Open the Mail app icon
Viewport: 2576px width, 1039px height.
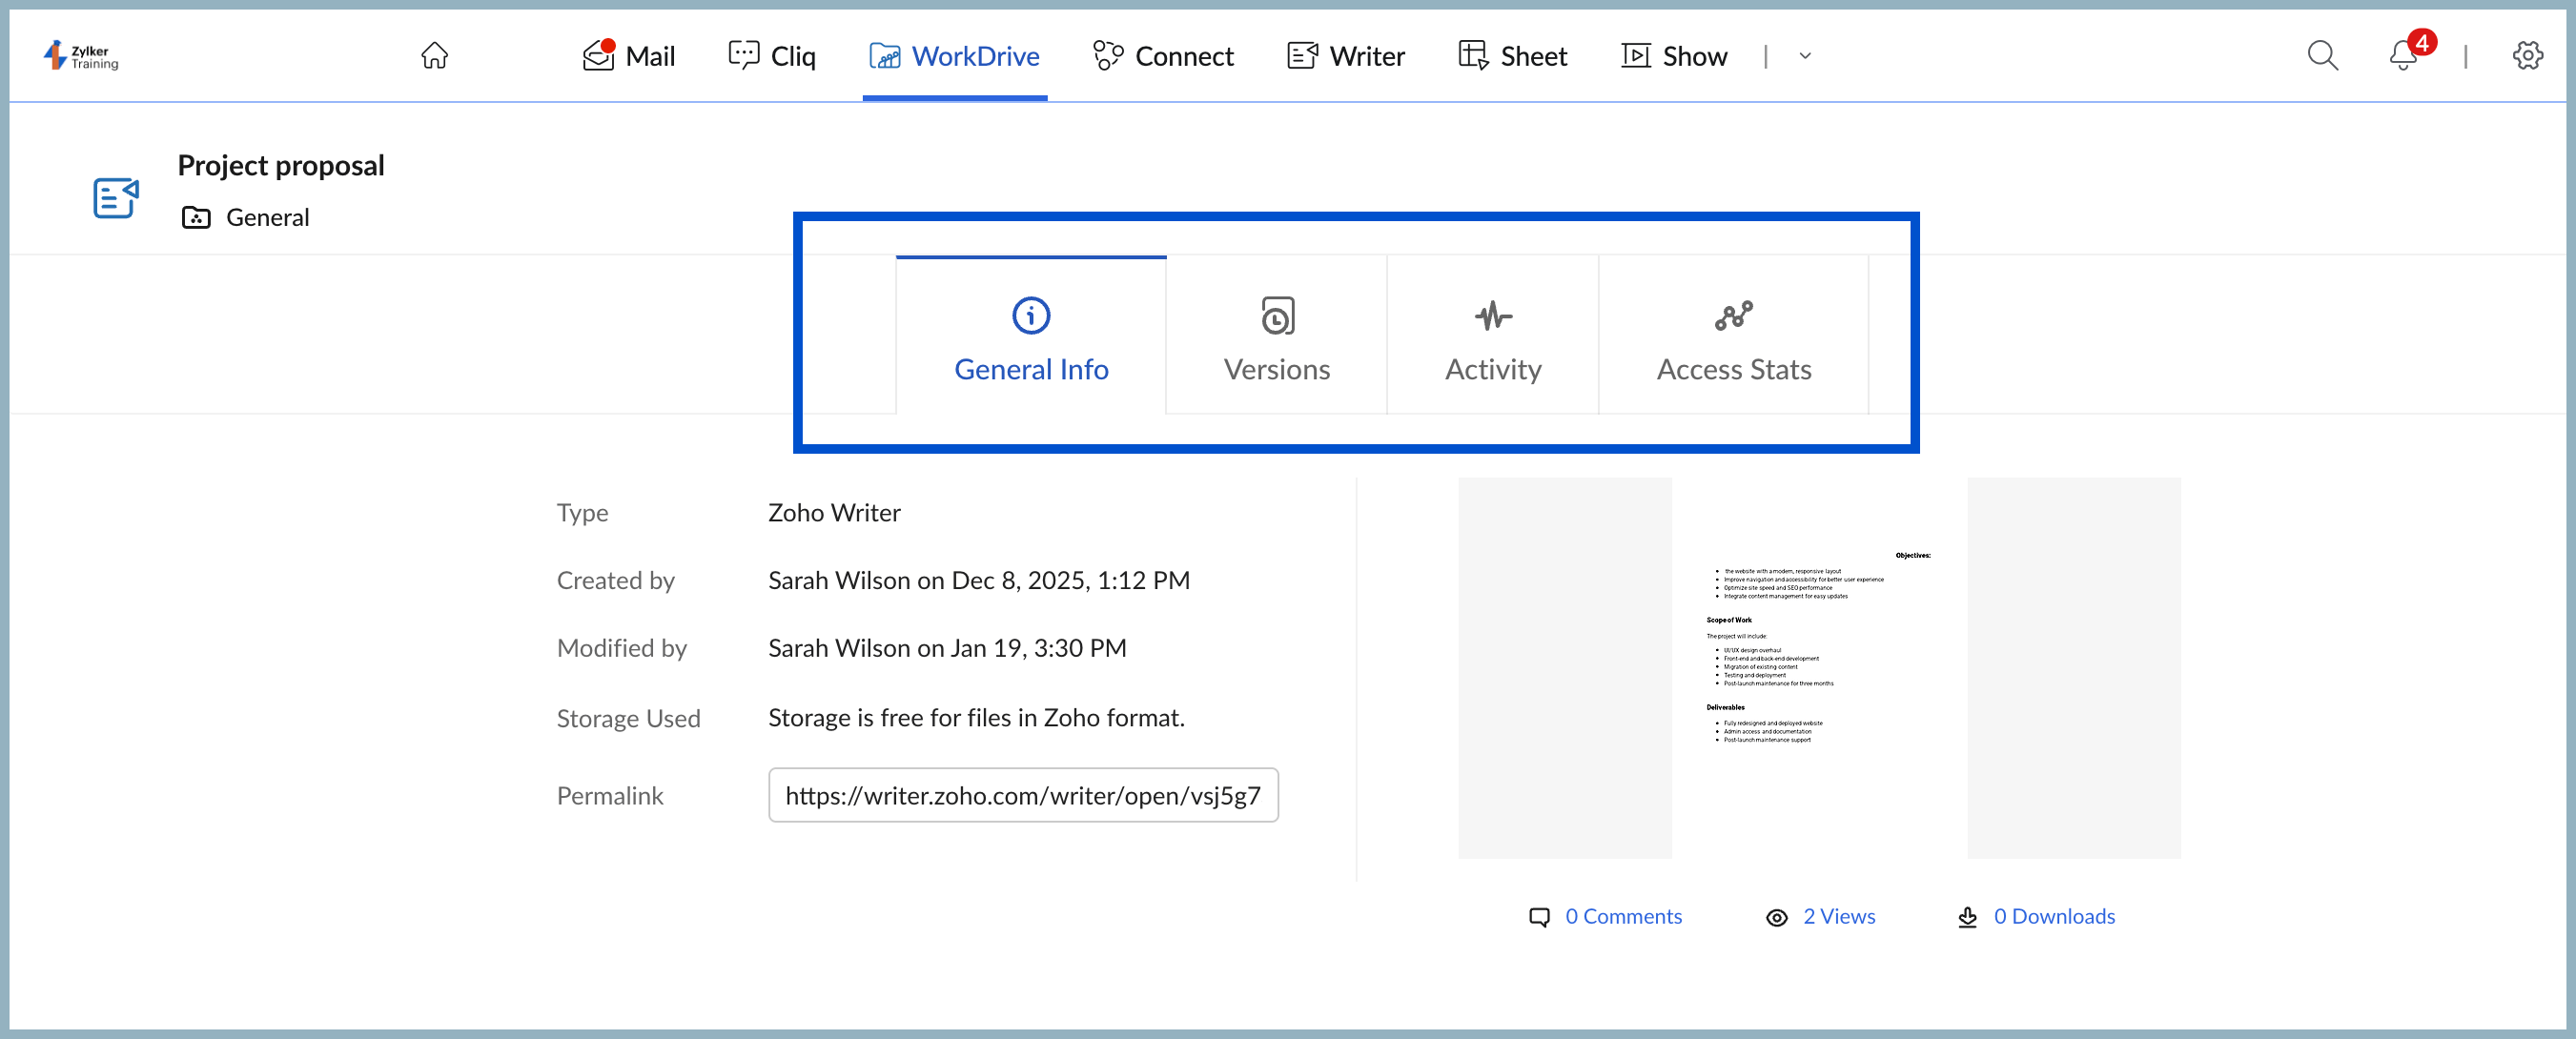coord(598,56)
